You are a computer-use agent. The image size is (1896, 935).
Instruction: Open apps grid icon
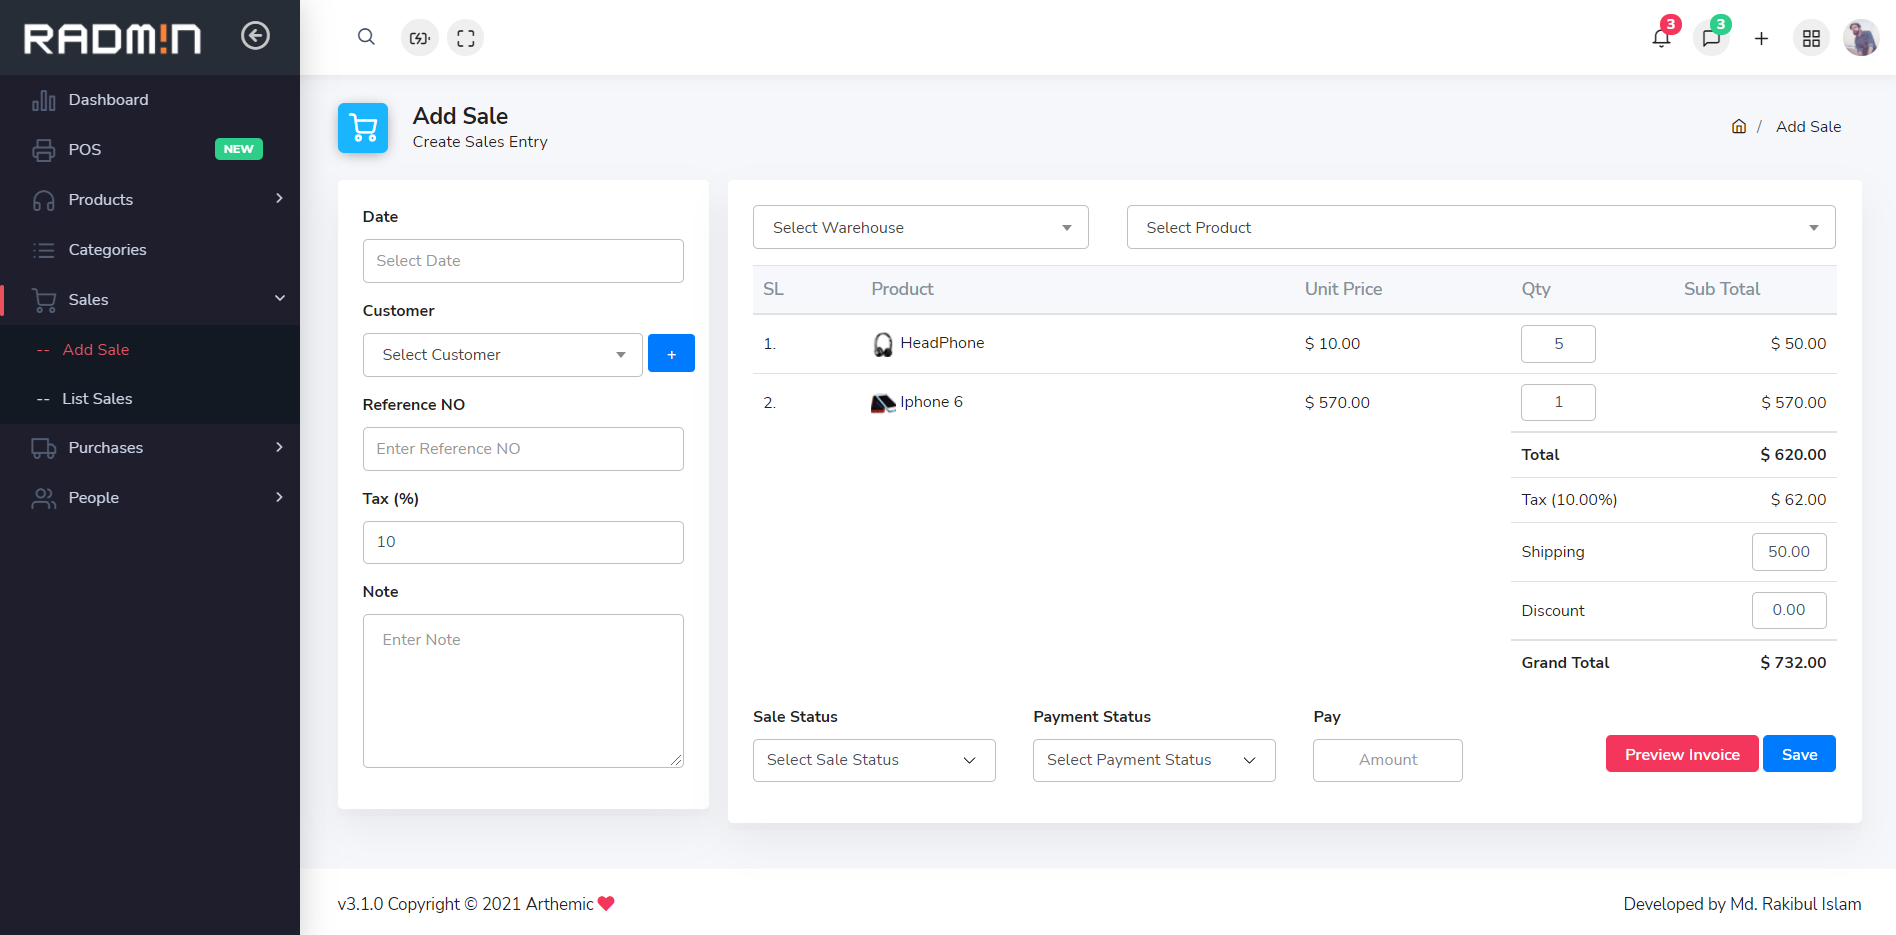coord(1811,38)
